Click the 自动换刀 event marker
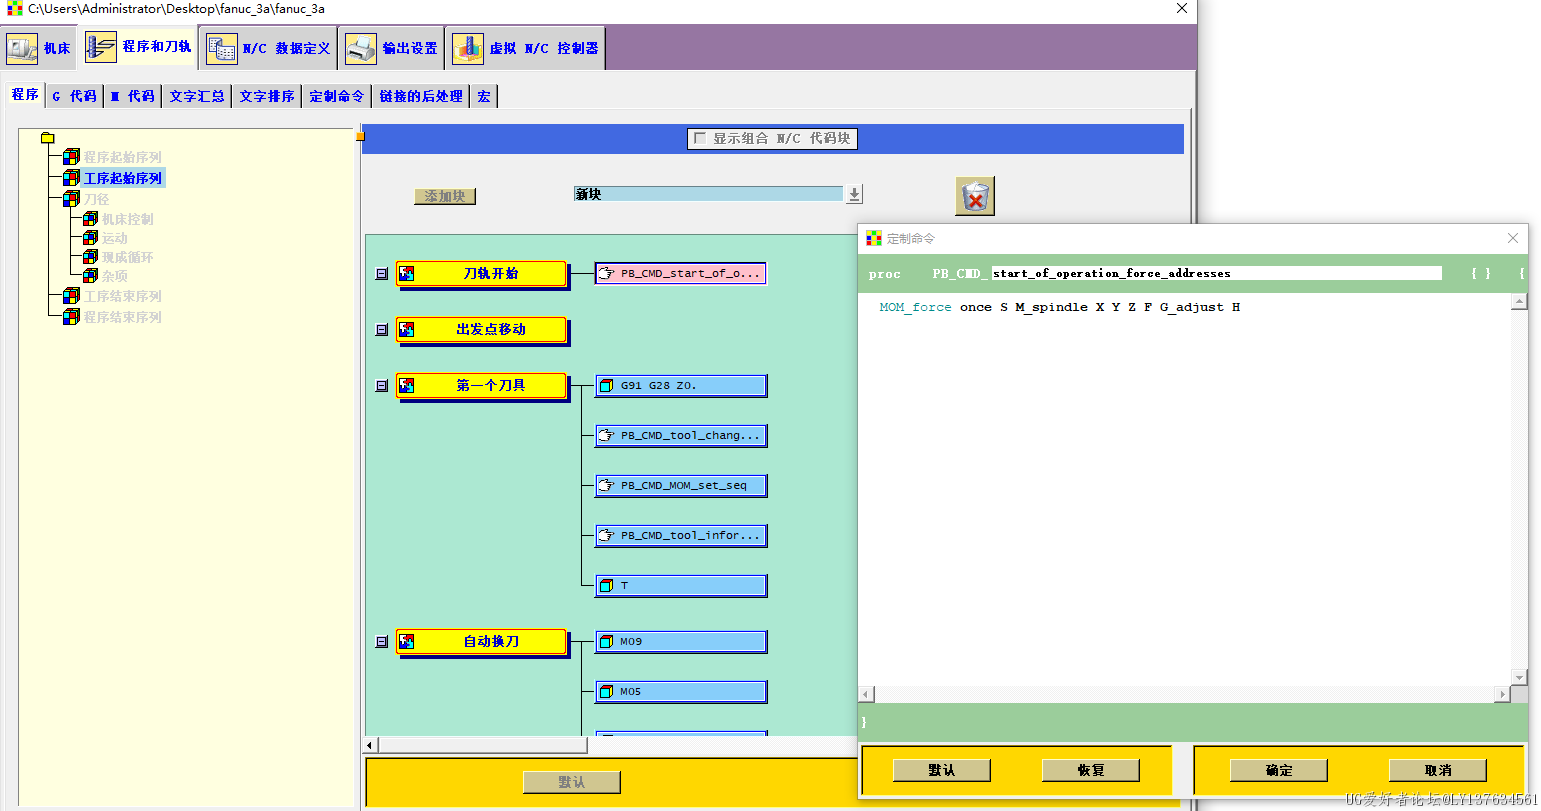Screen dimensions: 1541x811 (482, 642)
